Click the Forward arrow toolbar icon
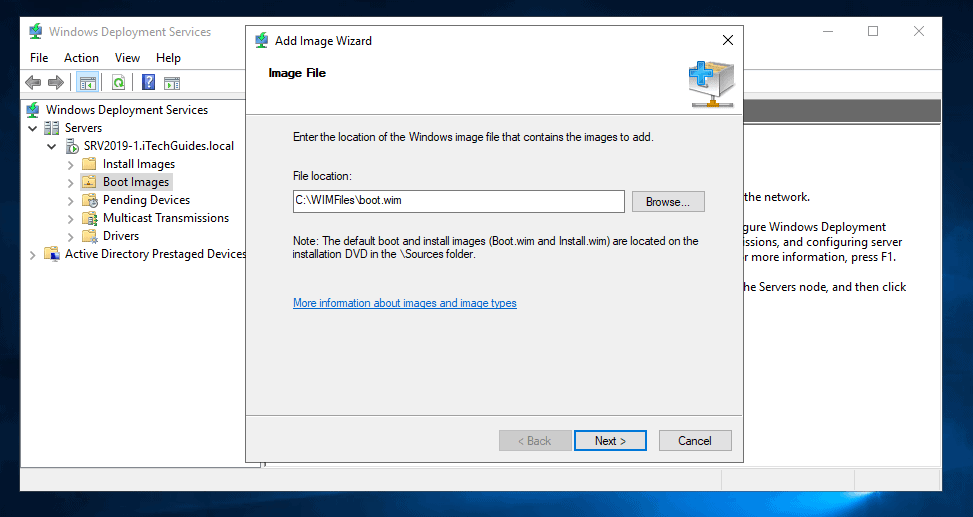 (56, 83)
